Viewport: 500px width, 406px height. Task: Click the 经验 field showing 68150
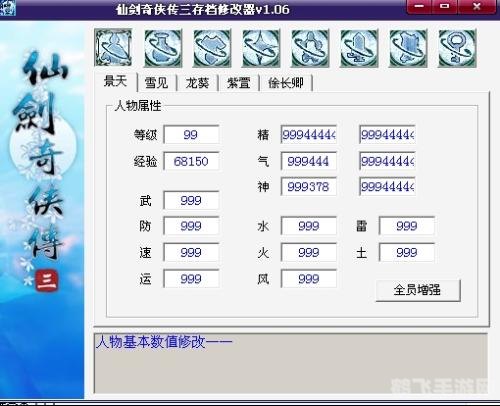(x=191, y=161)
